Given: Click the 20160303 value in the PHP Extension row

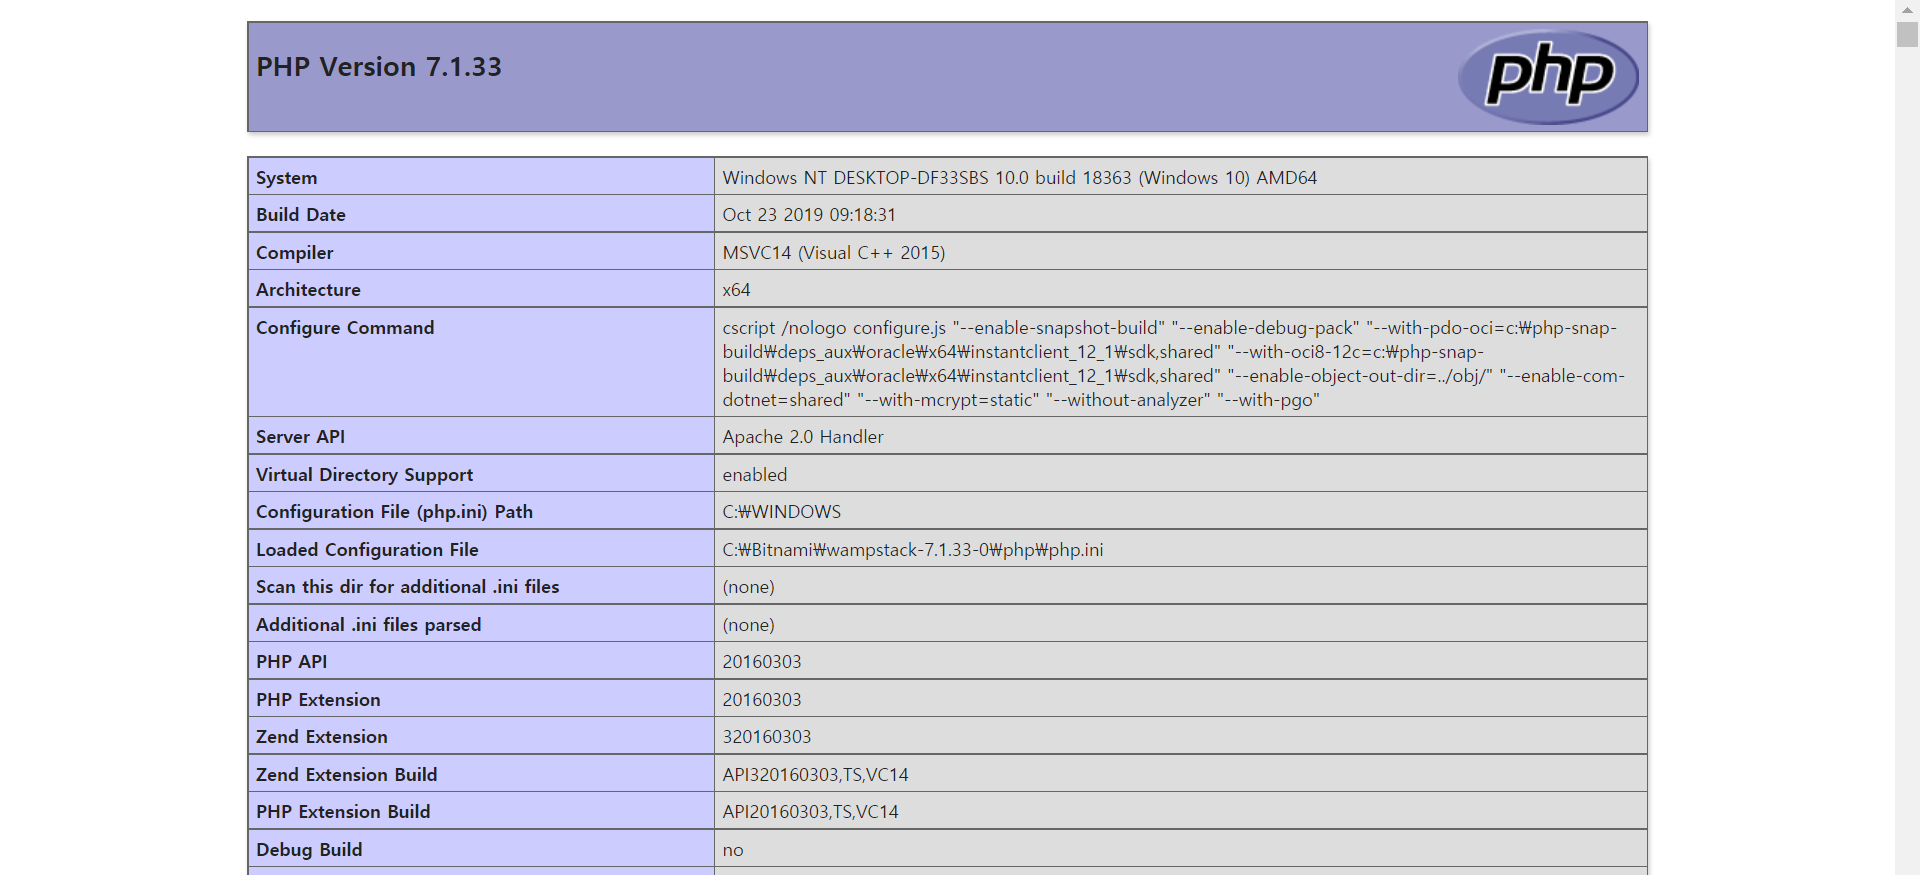Looking at the screenshot, I should [x=762, y=699].
